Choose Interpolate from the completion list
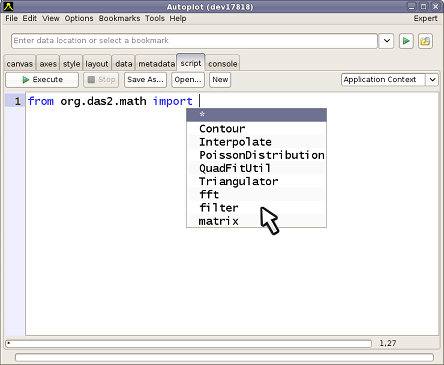Image resolution: width=444 pixels, height=365 pixels. coord(256,142)
